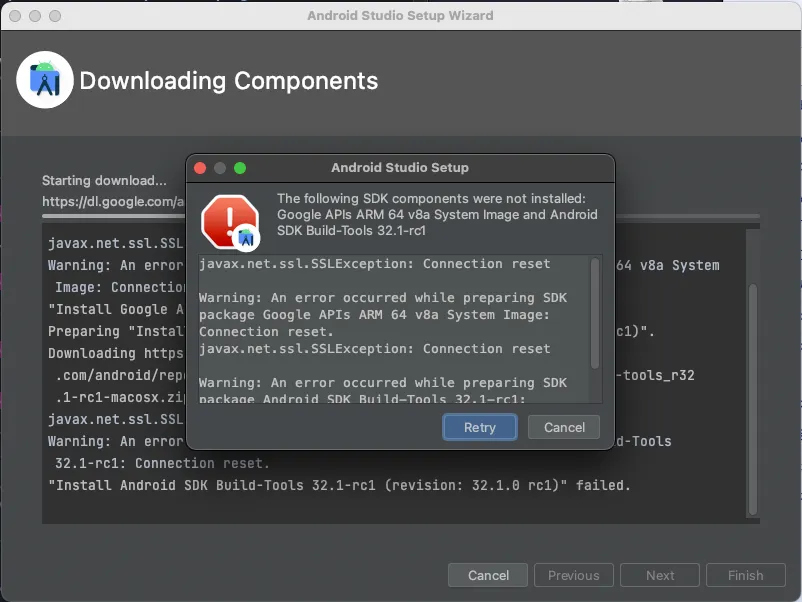The image size is (802, 602).
Task: Go back with the Previous button
Action: point(573,575)
